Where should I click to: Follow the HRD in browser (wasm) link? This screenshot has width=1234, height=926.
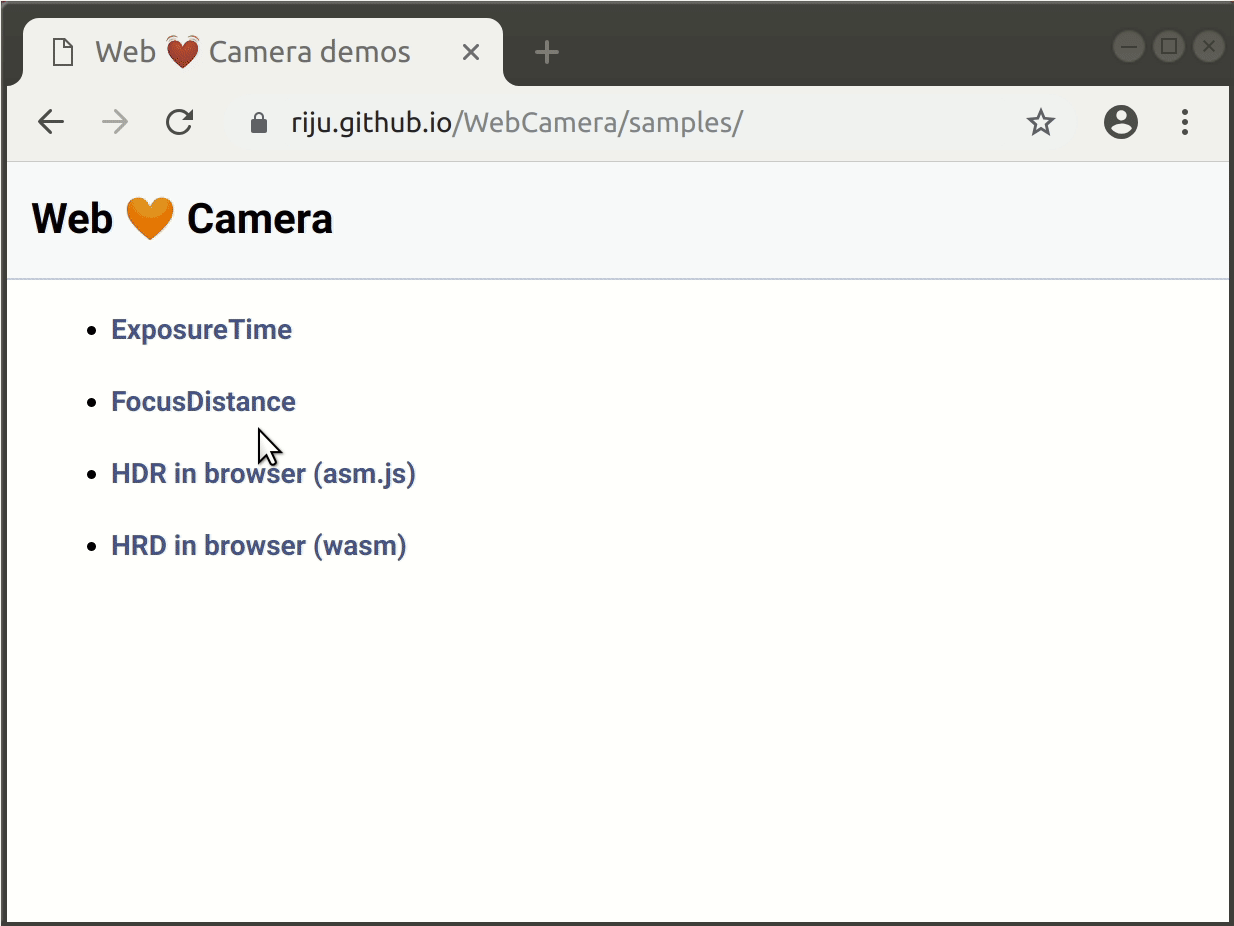pos(259,546)
